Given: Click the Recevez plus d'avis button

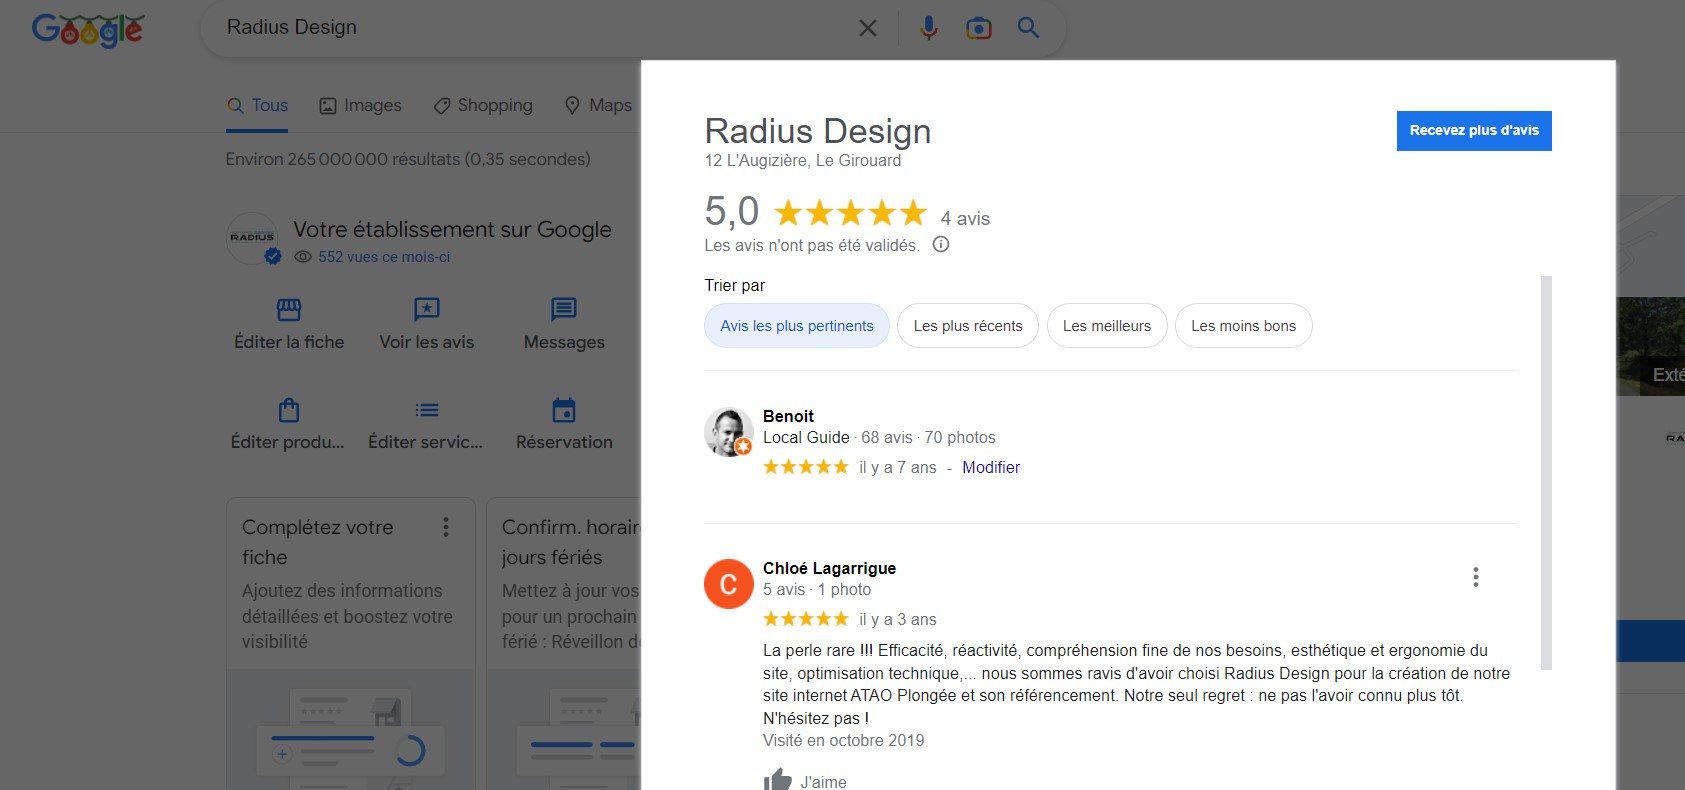Looking at the screenshot, I should tap(1474, 131).
